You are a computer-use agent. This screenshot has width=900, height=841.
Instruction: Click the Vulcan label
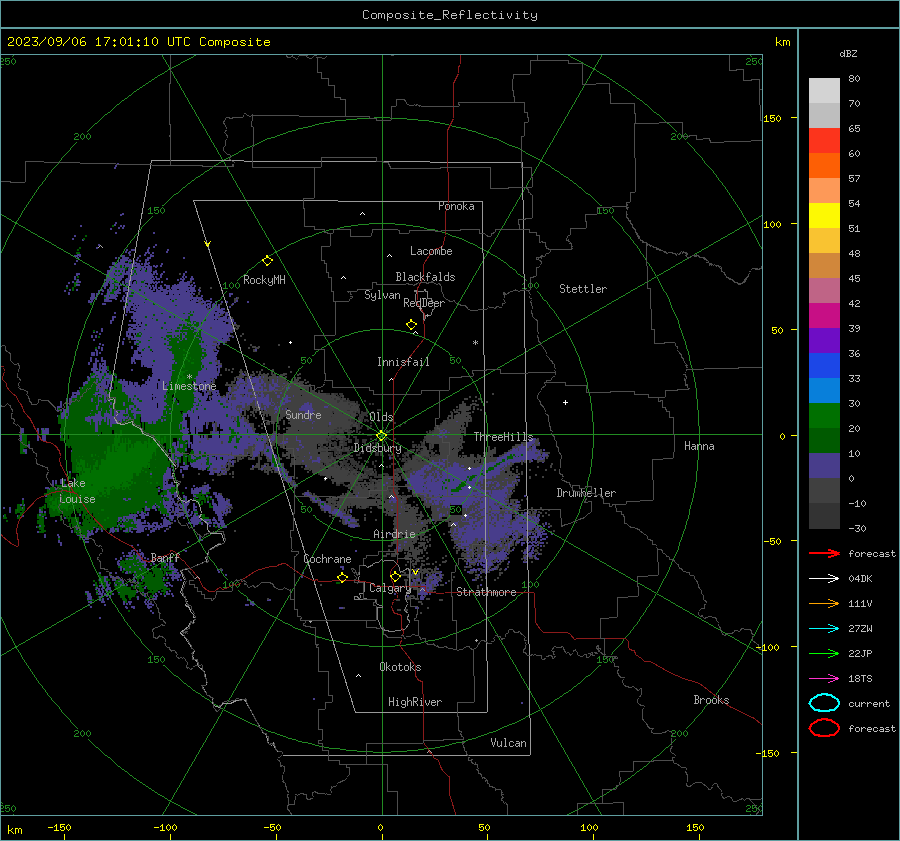pyautogui.click(x=508, y=743)
